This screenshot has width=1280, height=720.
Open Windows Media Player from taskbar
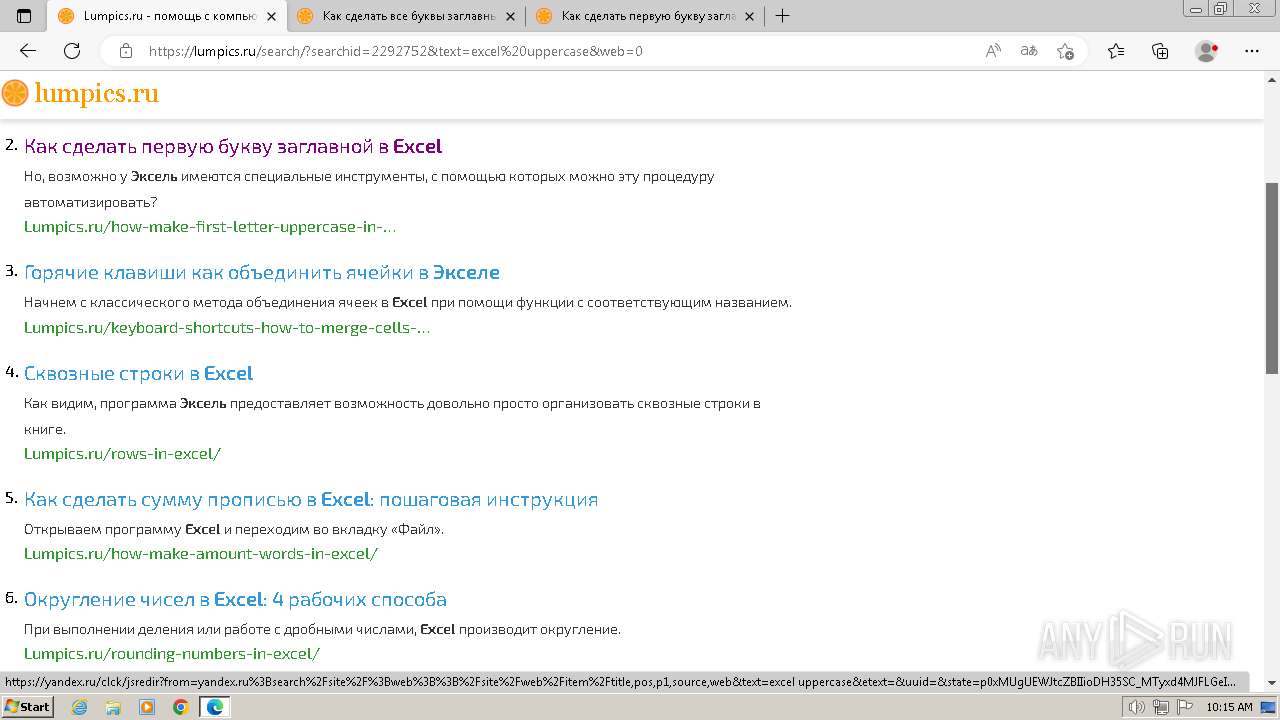click(147, 707)
